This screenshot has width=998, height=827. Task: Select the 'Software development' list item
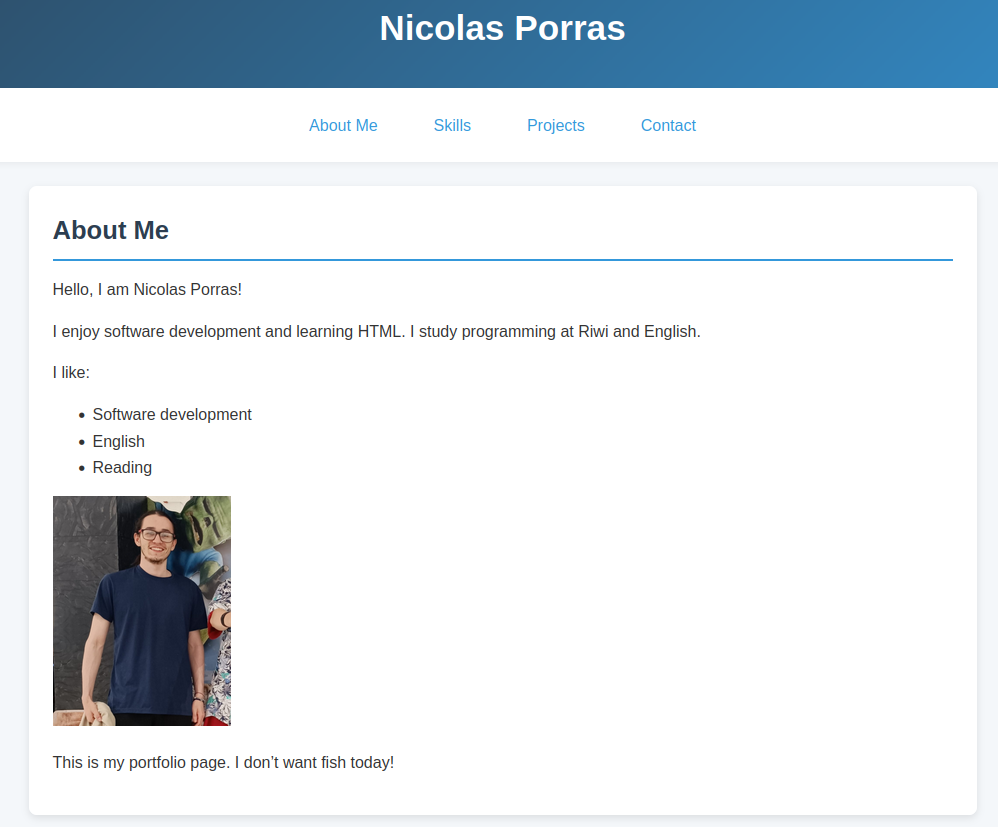pyautogui.click(x=172, y=414)
